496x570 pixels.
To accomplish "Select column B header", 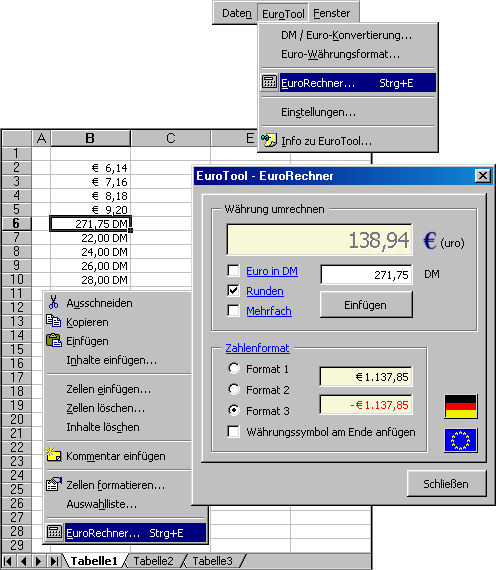I will [90, 139].
